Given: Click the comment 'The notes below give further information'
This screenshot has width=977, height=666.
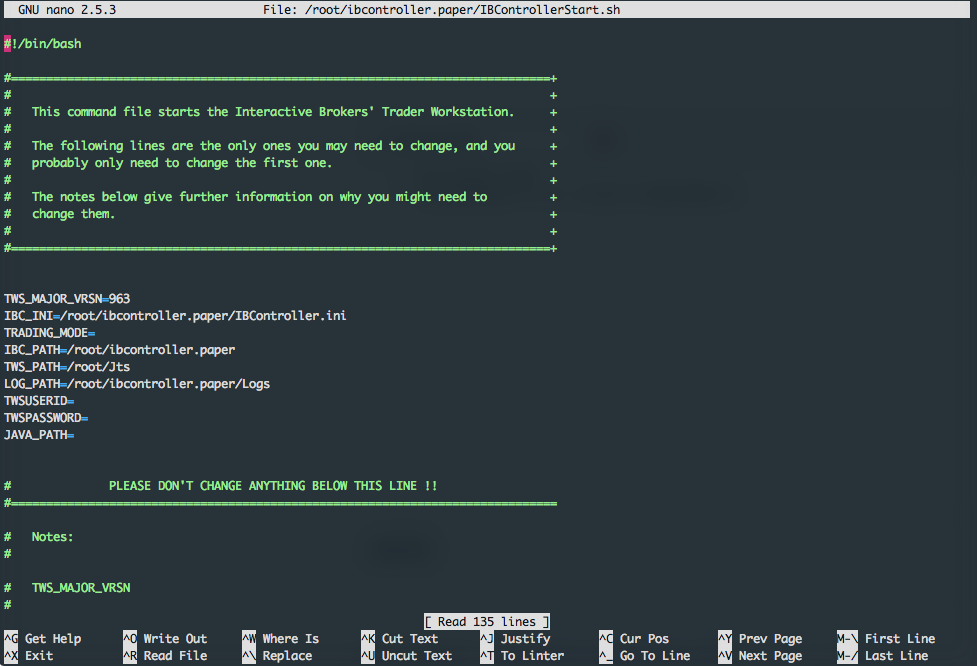Looking at the screenshot, I should coord(259,197).
